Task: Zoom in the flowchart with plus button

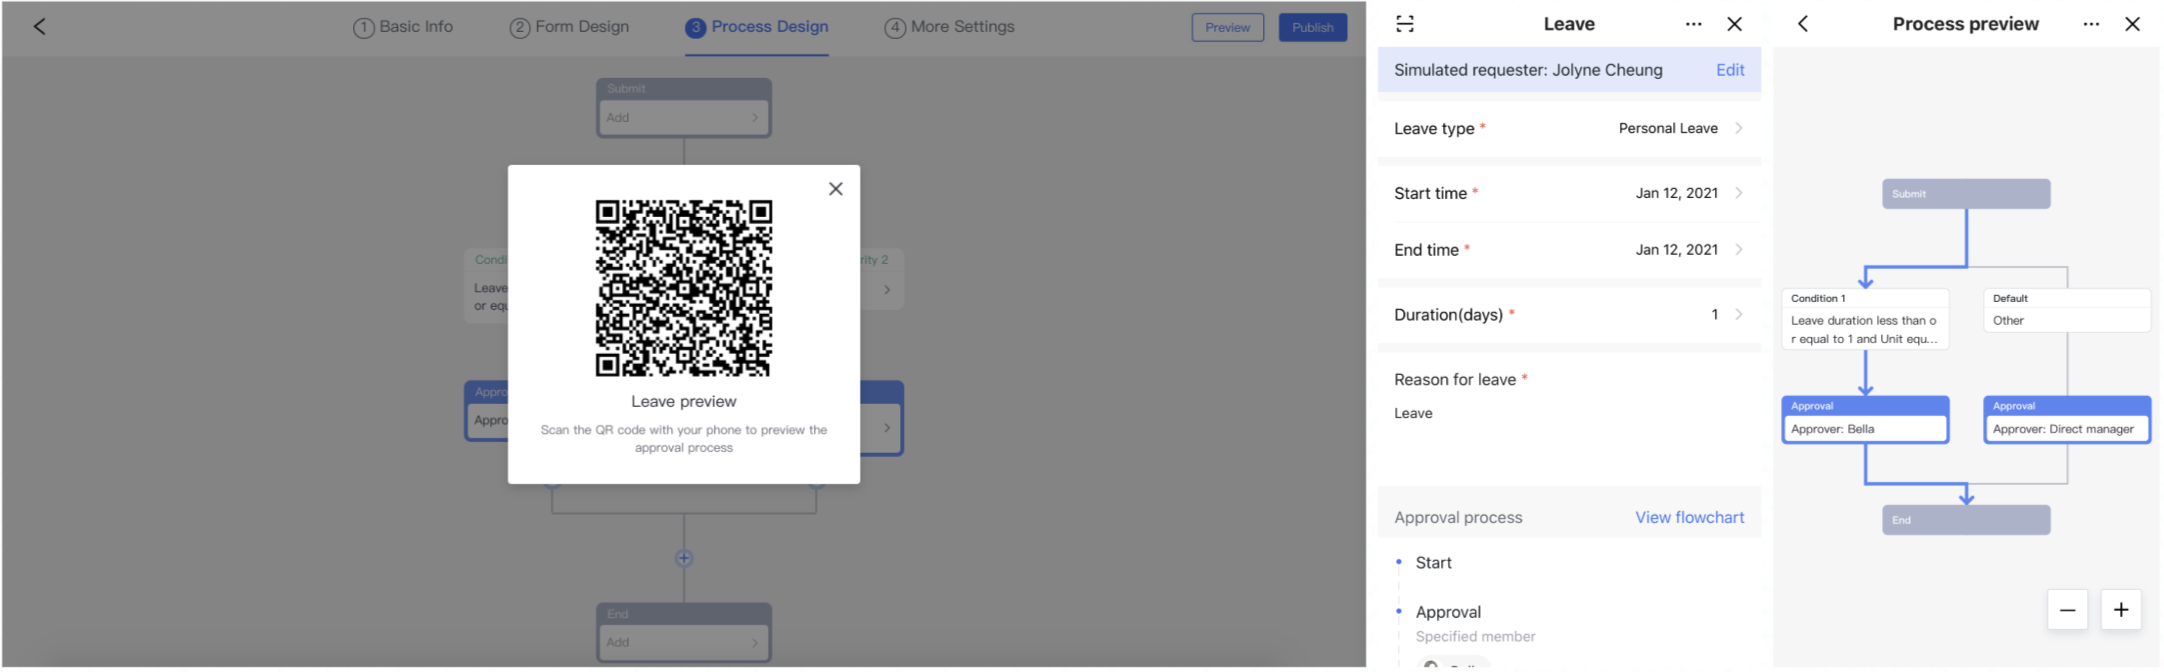Action: pyautogui.click(x=2120, y=610)
